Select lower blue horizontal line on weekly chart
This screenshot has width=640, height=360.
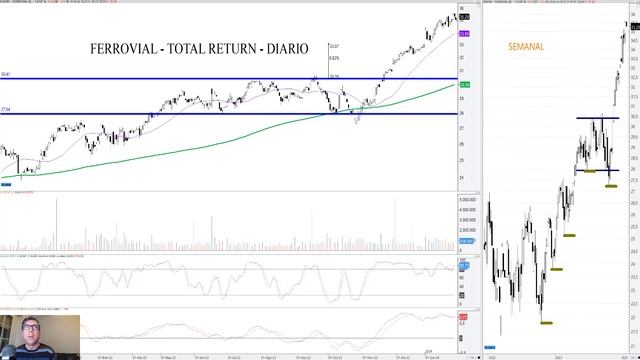(x=597, y=170)
